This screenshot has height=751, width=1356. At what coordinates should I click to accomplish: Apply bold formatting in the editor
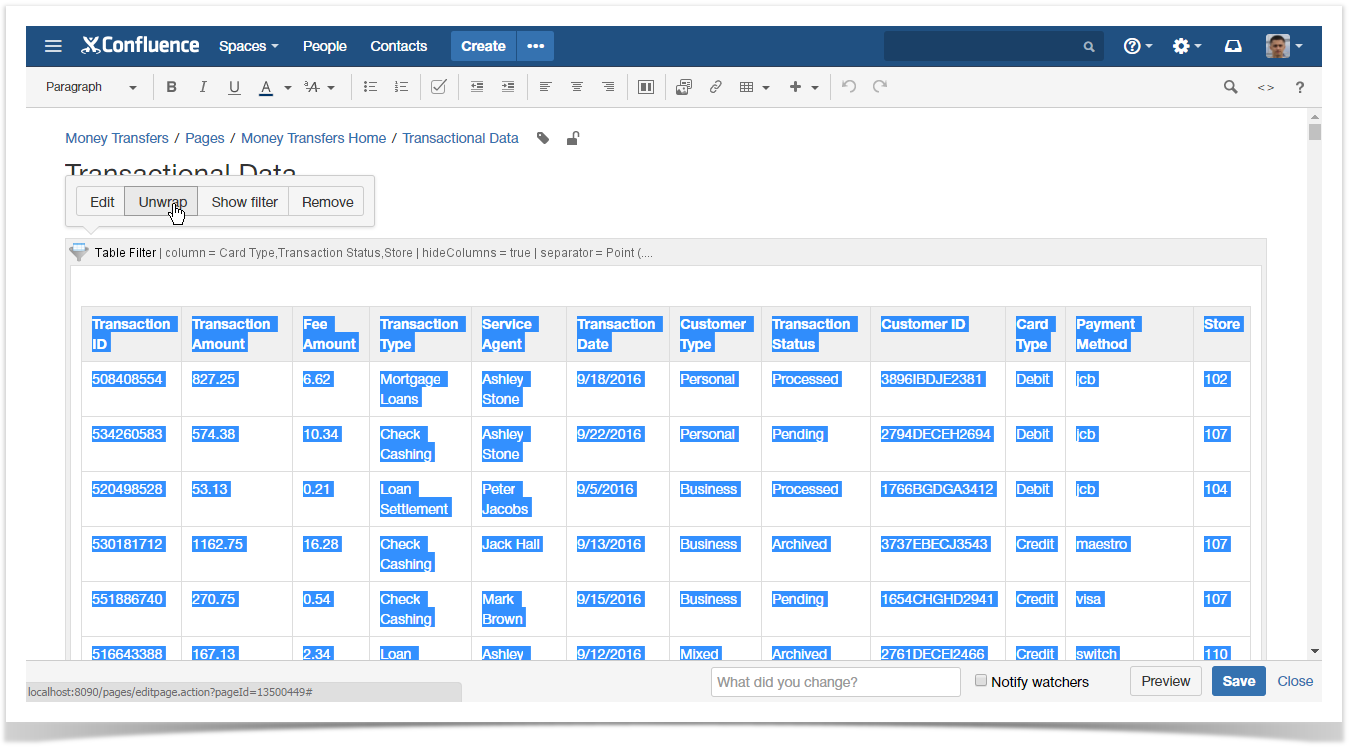pos(171,87)
